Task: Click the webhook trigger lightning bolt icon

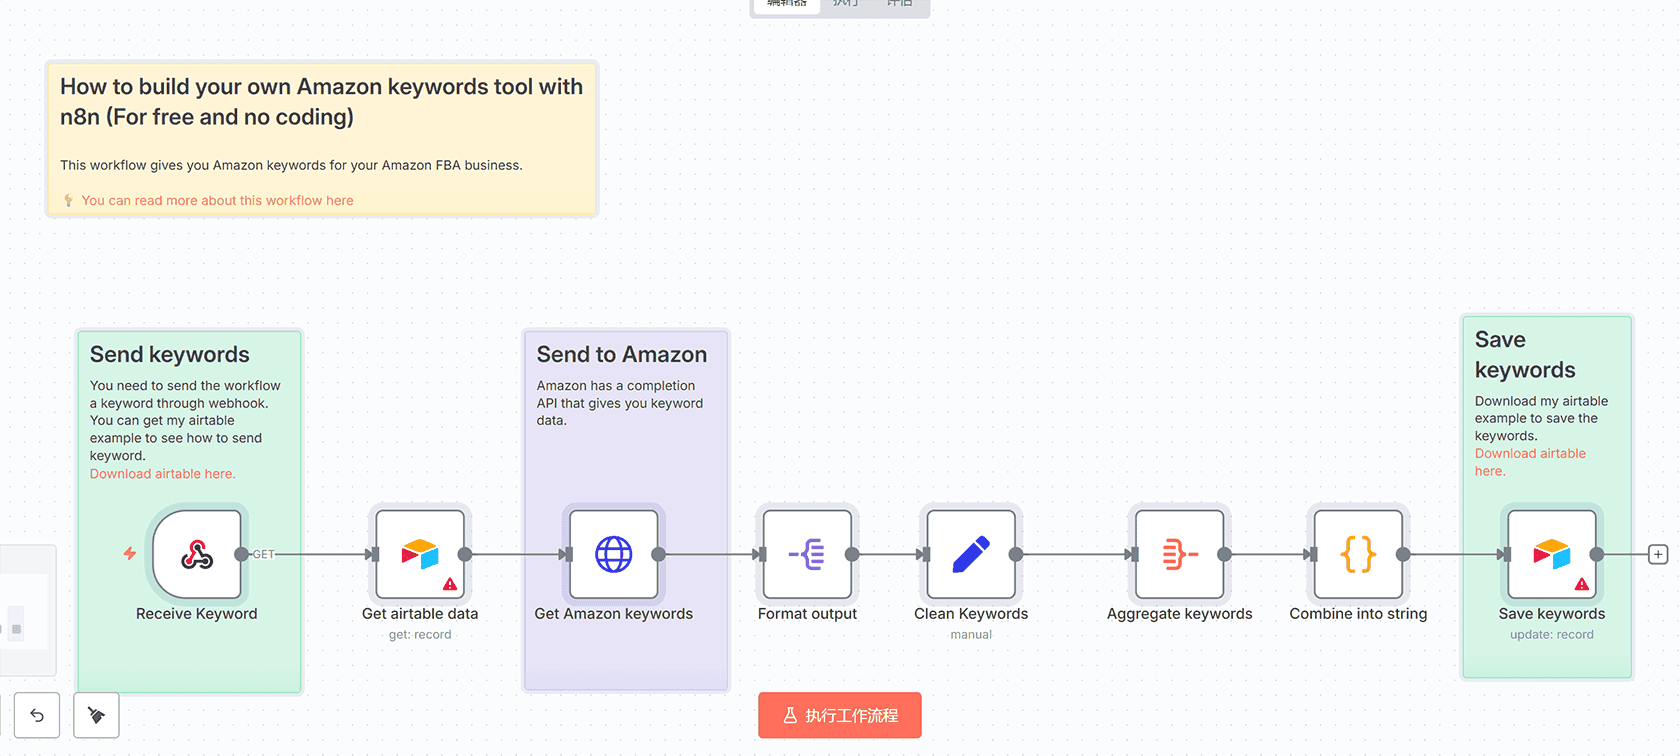Action: tap(130, 553)
